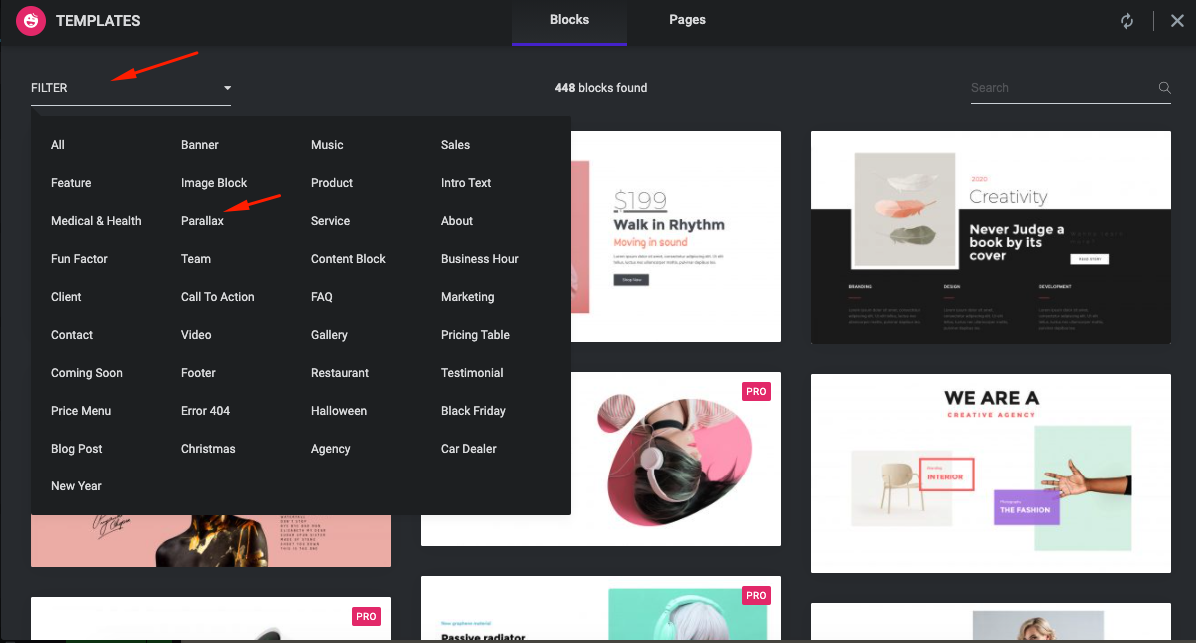1196x643 pixels.
Task: Click the search magnifier icon
Action: [x=1164, y=88]
